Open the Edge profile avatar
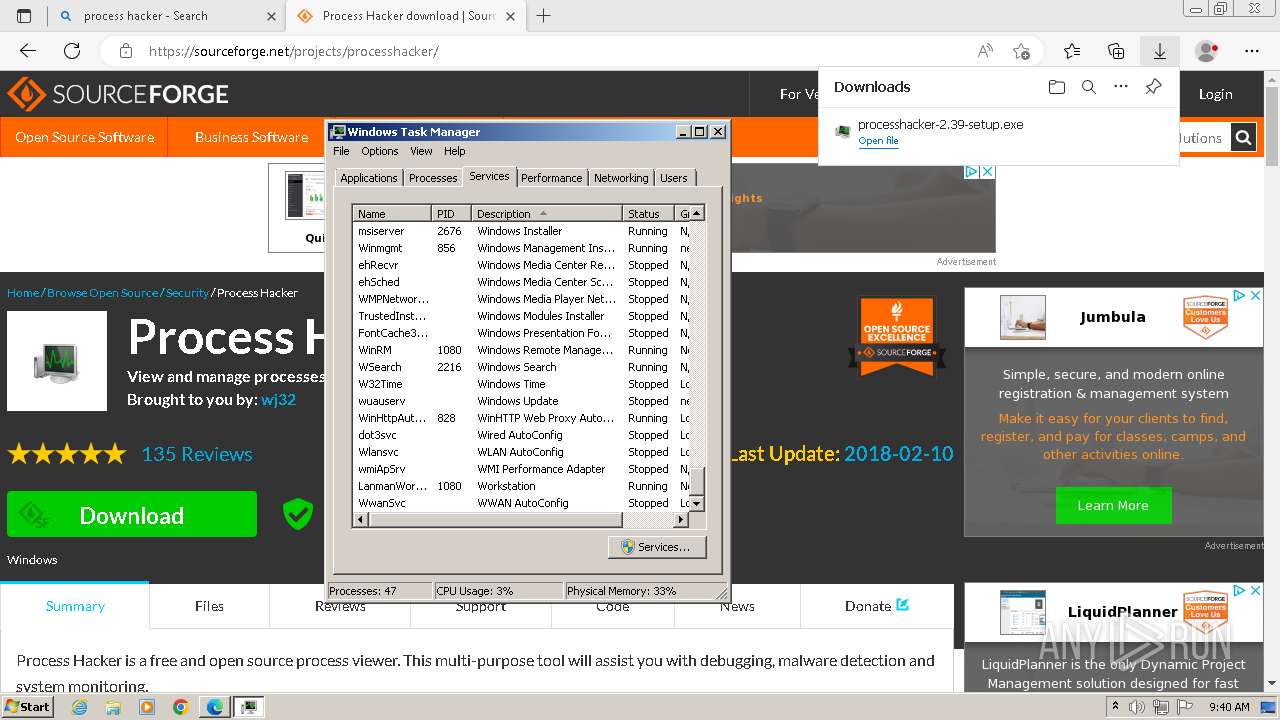 (x=1207, y=51)
